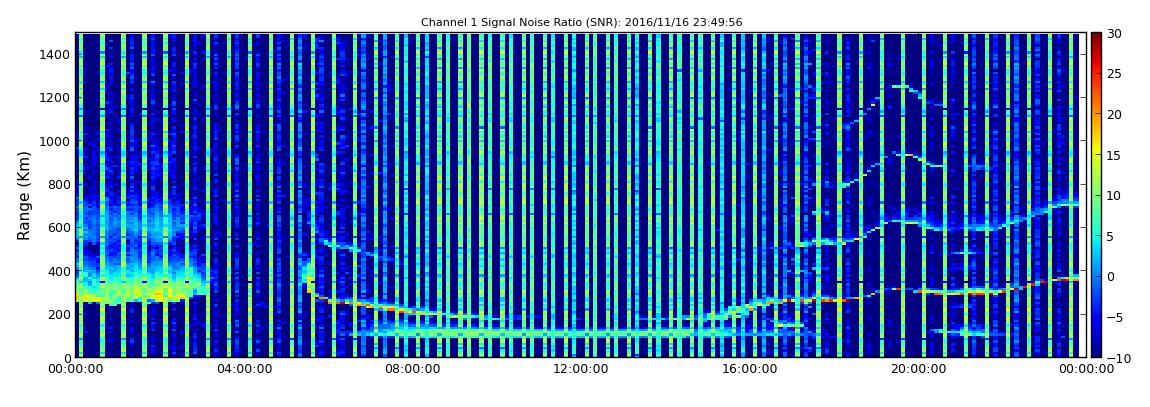Image resolution: width=1150 pixels, height=407 pixels.
Task: Click the x-axis time label '04:00:00'
Action: [x=243, y=369]
